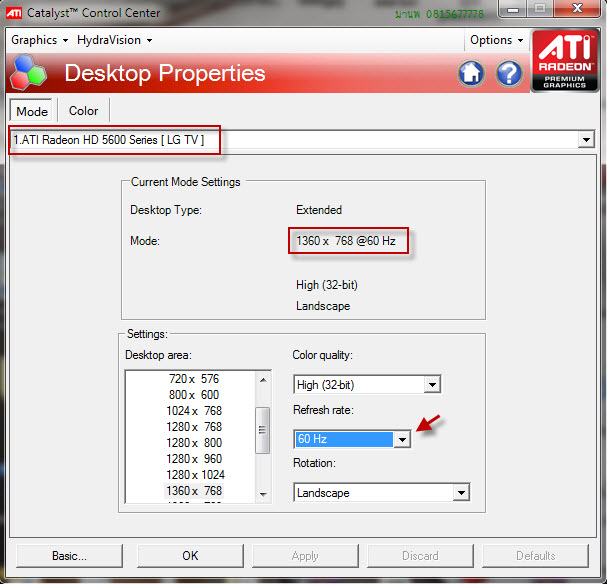This screenshot has height=584, width=607.
Task: Select 800 x 600 desktop area
Action: pyautogui.click(x=194, y=395)
